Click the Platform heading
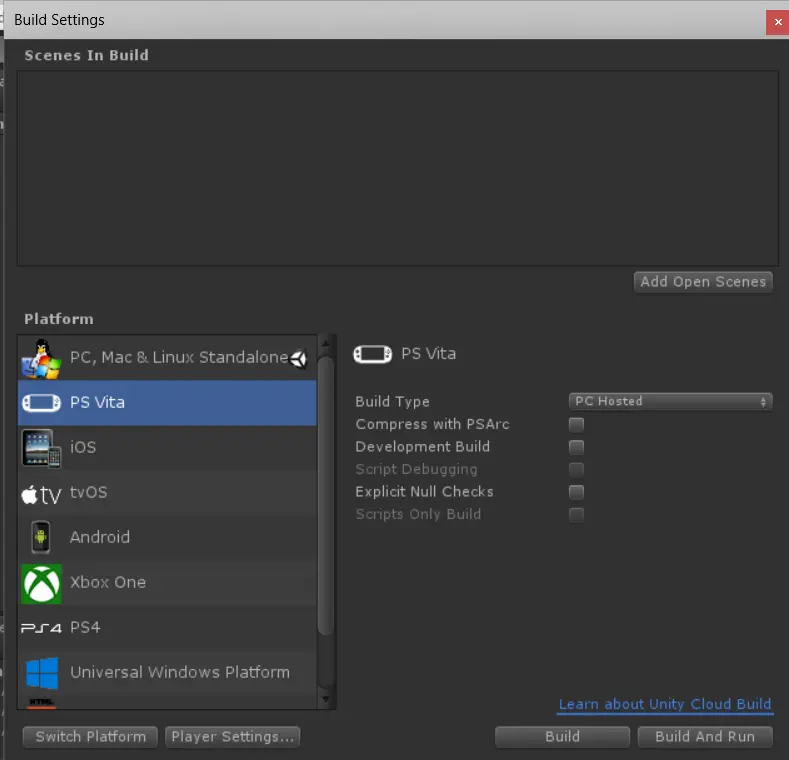This screenshot has height=760, width=789. pyautogui.click(x=59, y=319)
